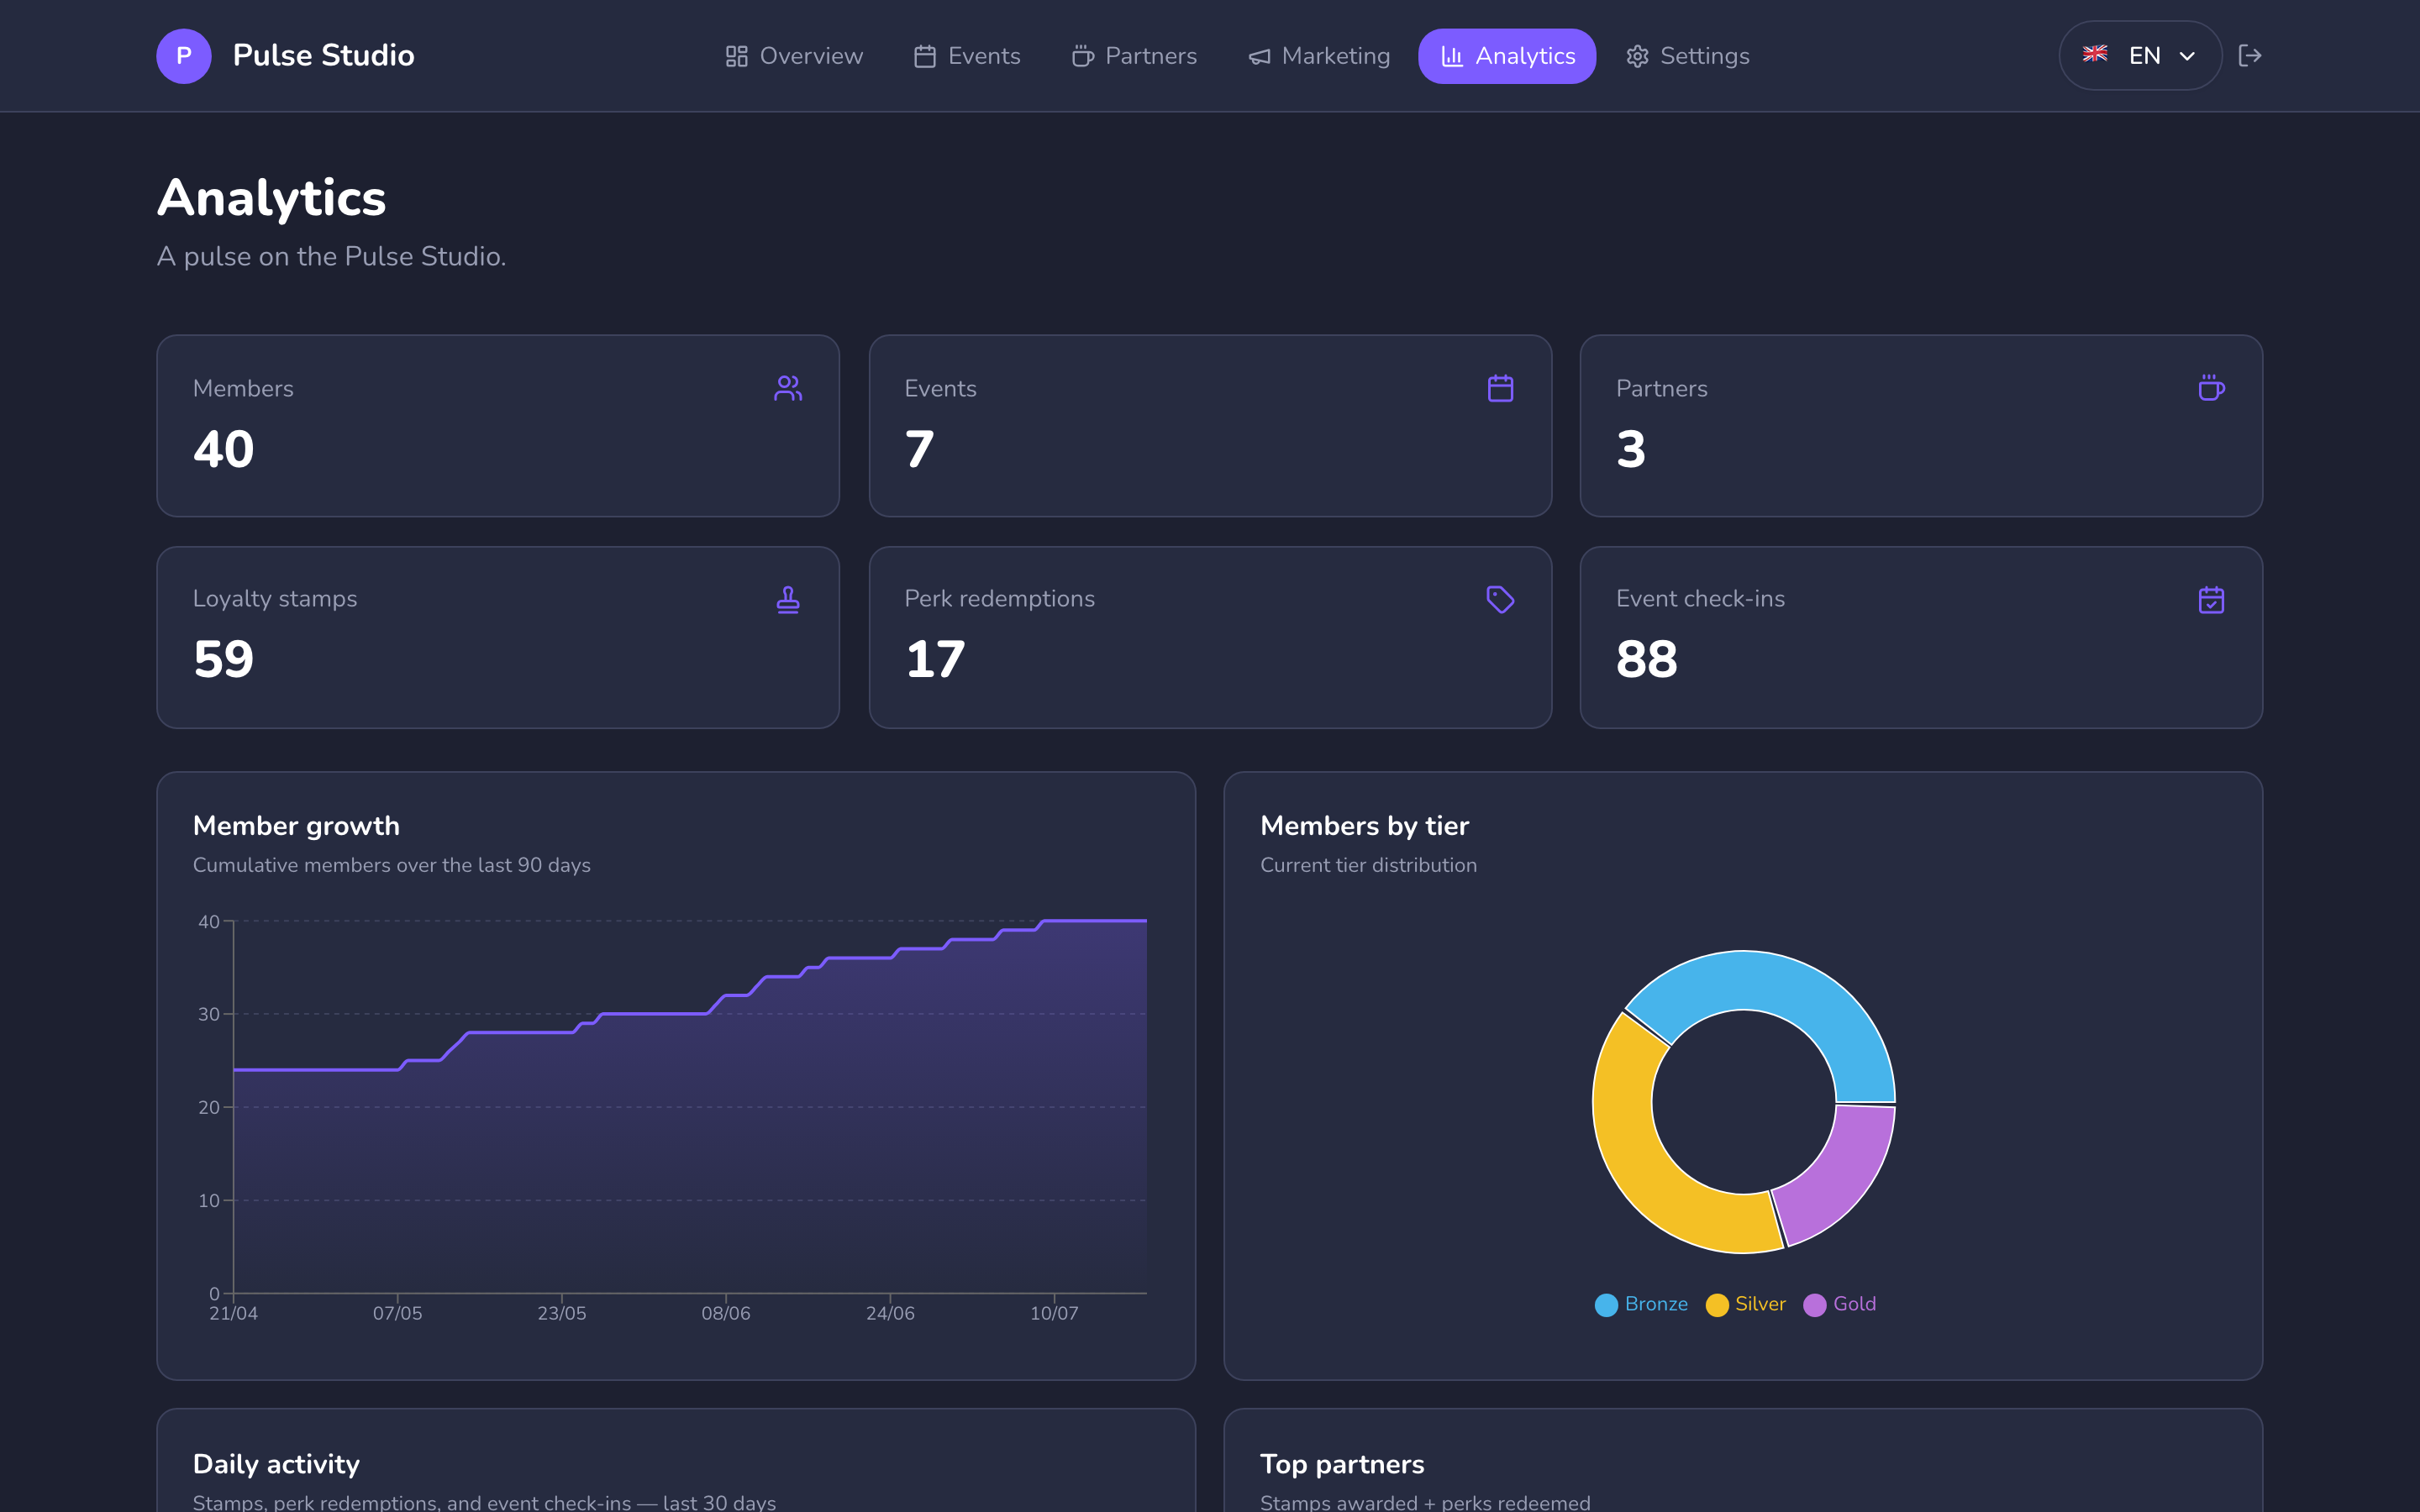Screen dimensions: 2420x1512
Task: Click the Settings gear icon
Action: pos(1637,56)
